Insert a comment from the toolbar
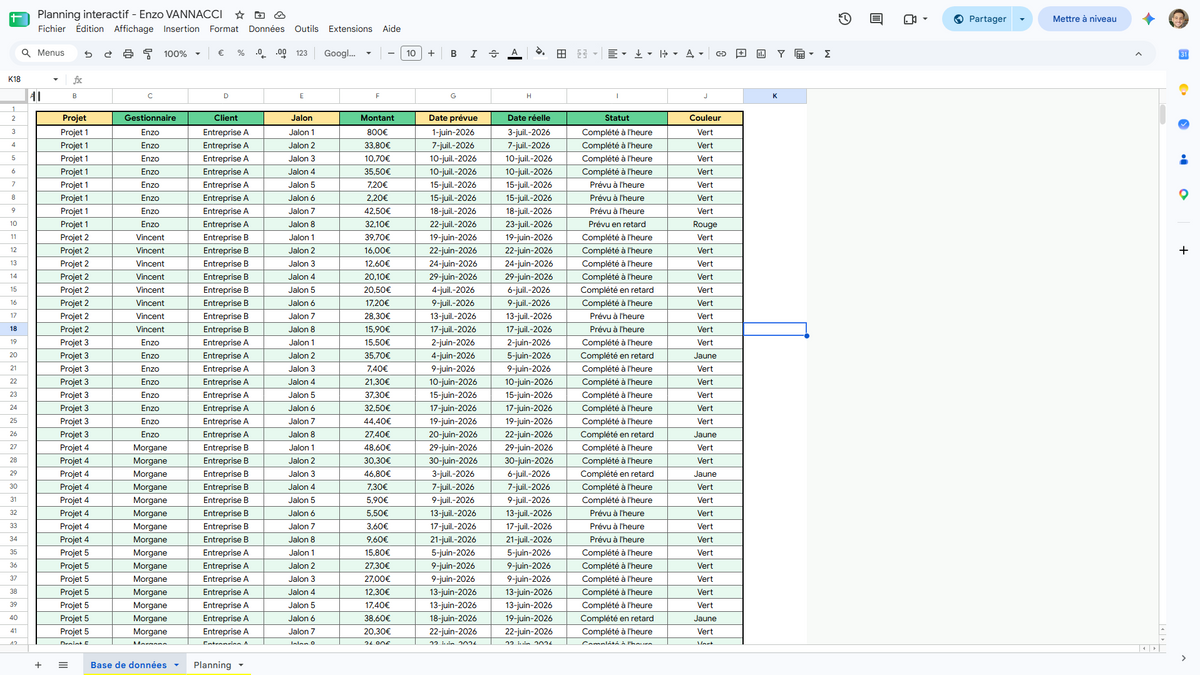1200x675 pixels. 741,54
